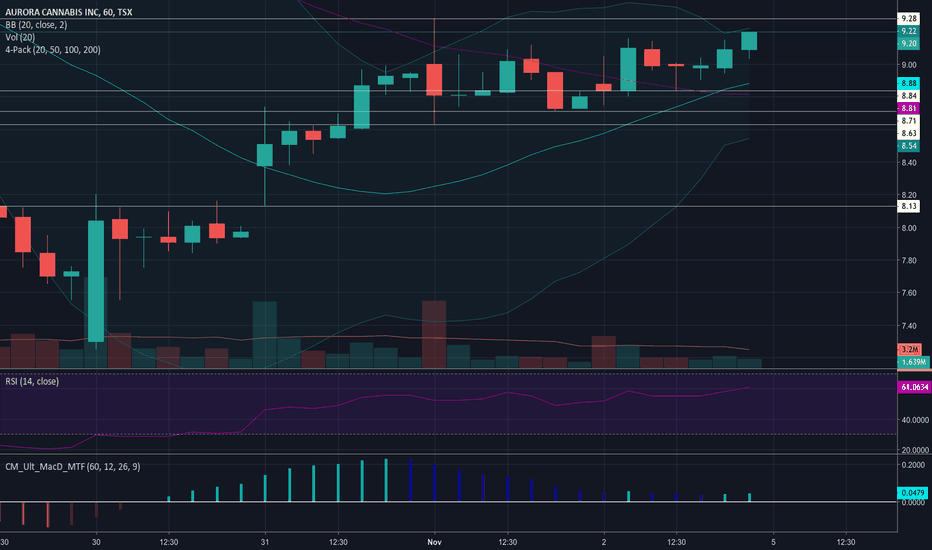The height and width of the screenshot is (550, 932).
Task: Click the 1.639M volume label
Action: pos(913,362)
